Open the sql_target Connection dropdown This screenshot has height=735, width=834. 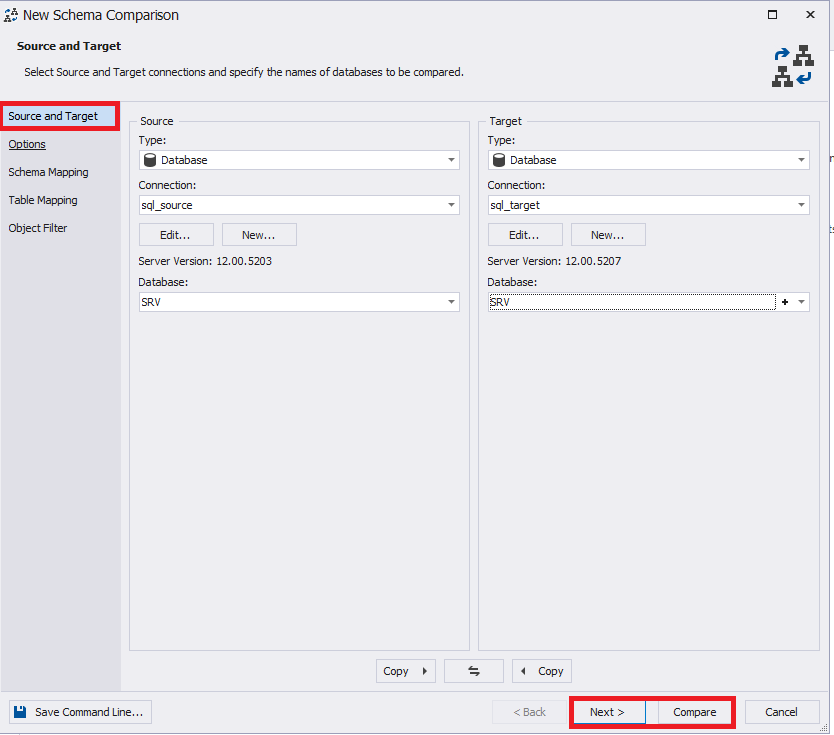click(801, 205)
